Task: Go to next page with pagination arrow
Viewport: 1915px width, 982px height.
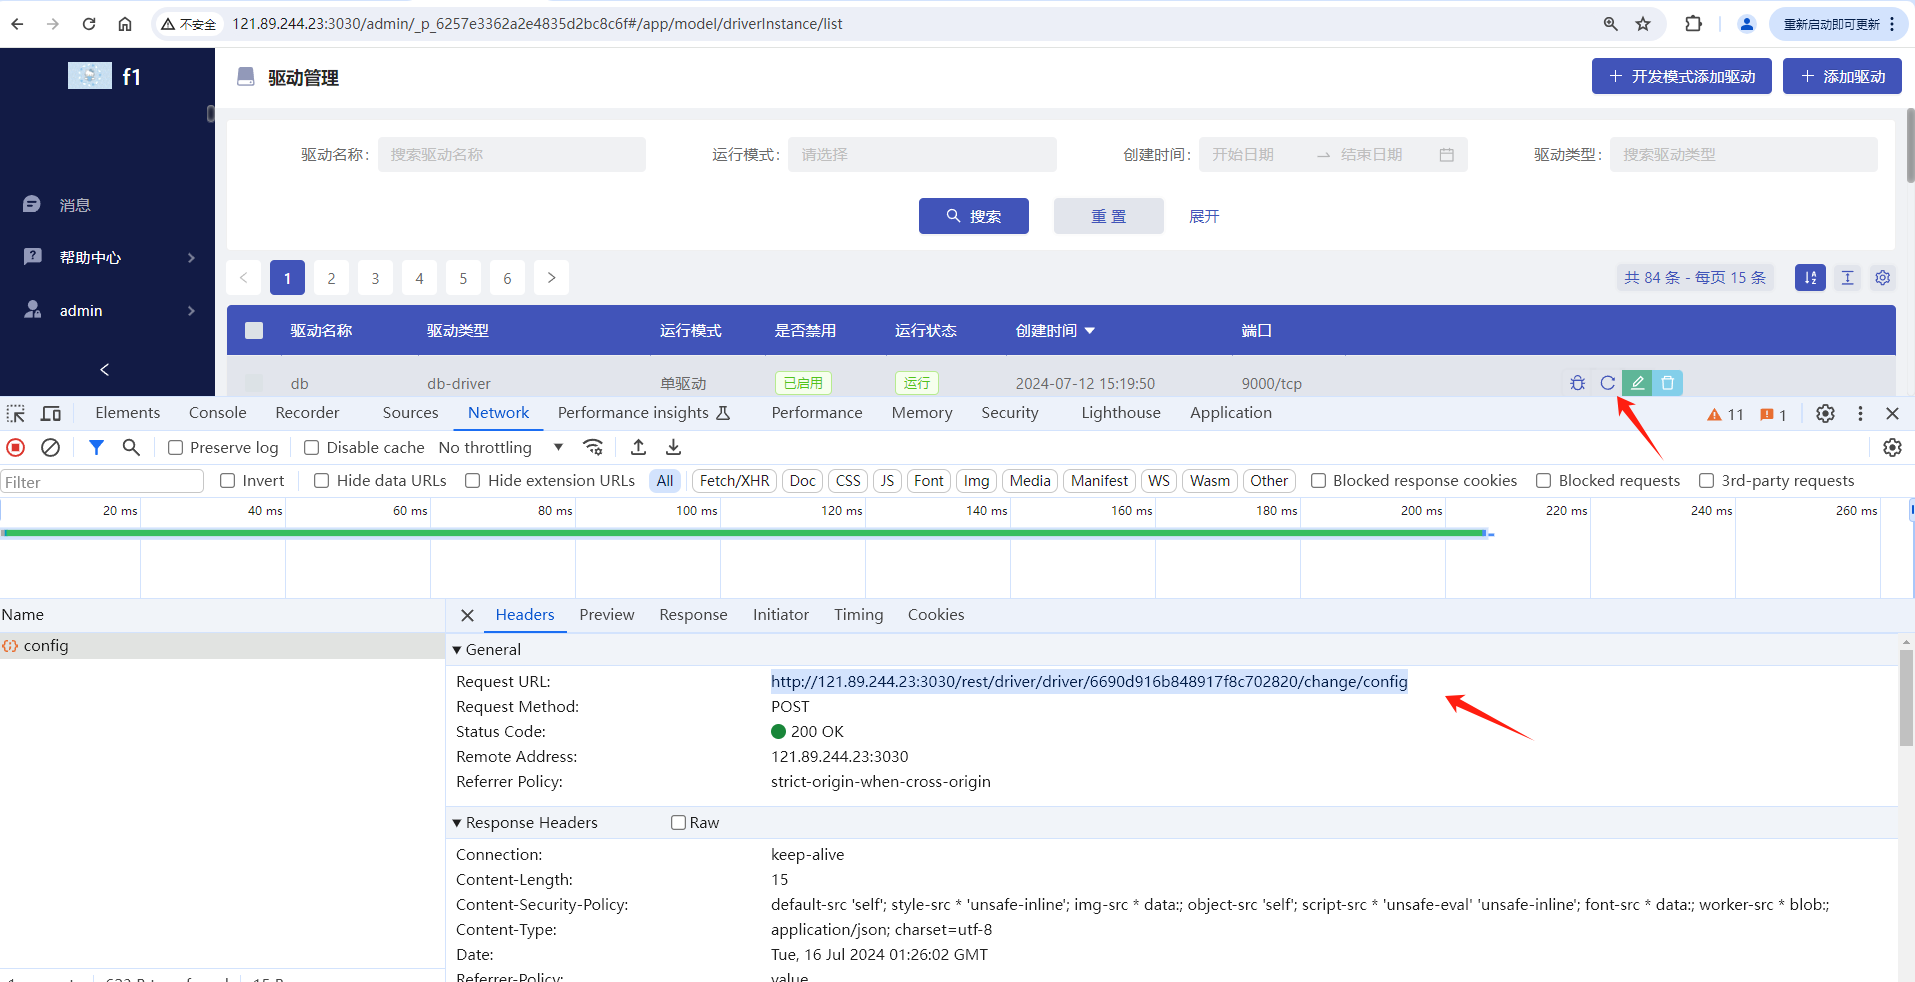Action: coord(551,278)
